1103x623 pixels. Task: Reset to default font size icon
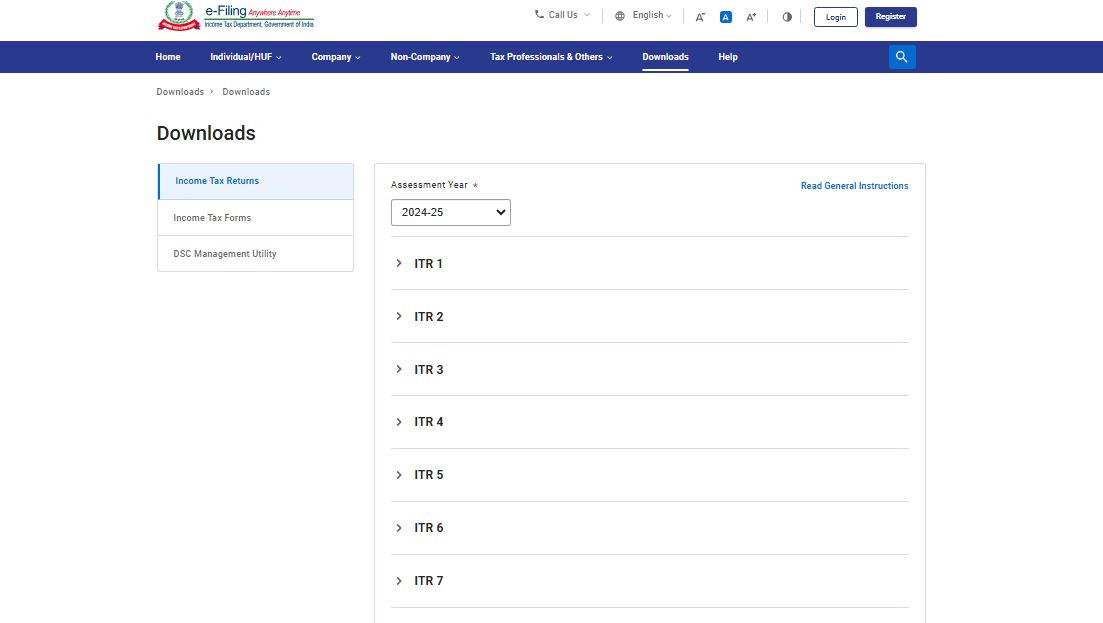(726, 17)
